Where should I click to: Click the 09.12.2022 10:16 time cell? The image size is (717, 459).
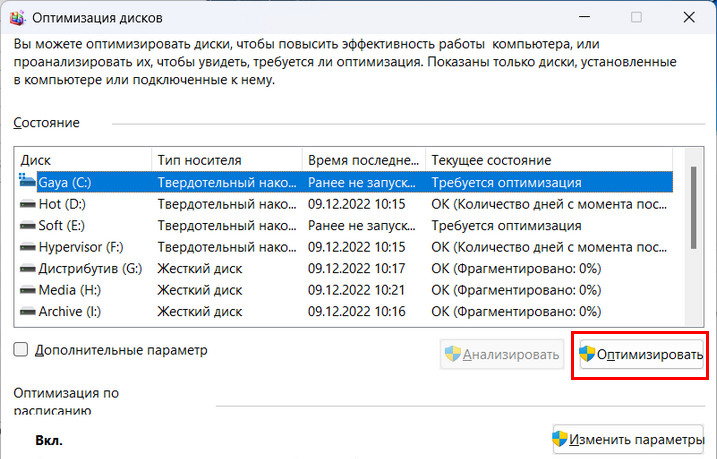click(356, 311)
